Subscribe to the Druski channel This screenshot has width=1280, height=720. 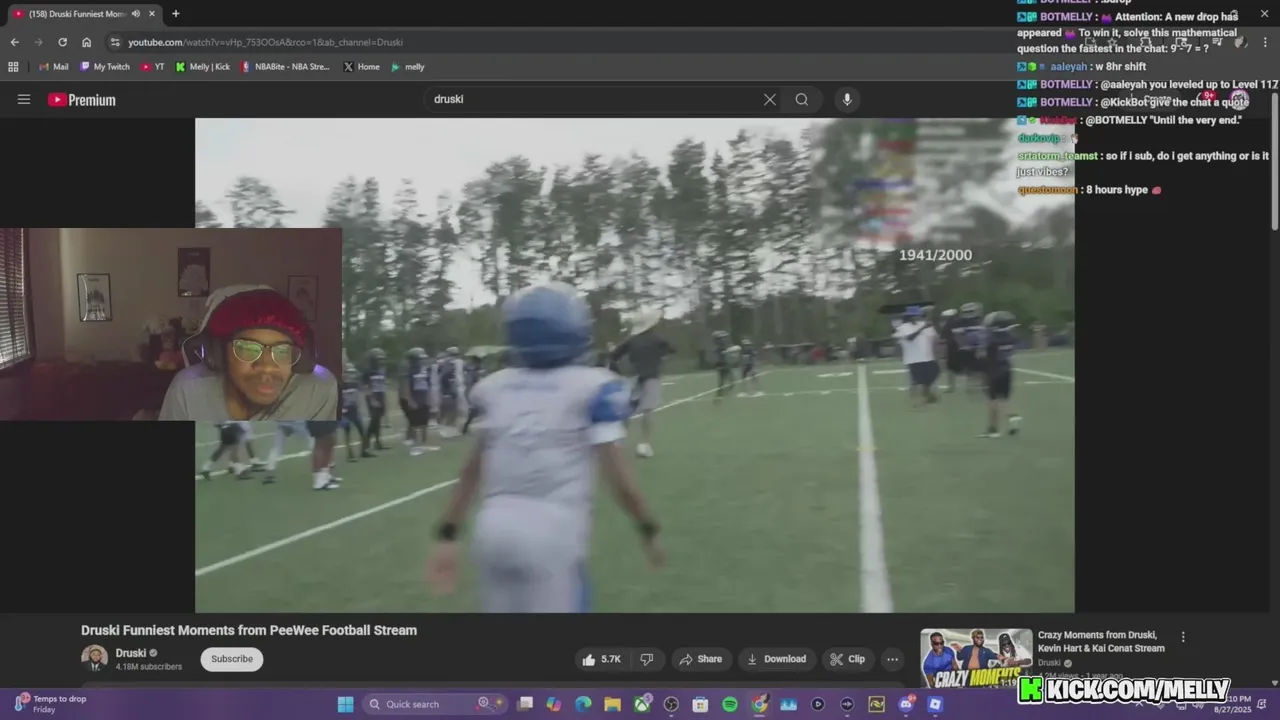[x=232, y=659]
